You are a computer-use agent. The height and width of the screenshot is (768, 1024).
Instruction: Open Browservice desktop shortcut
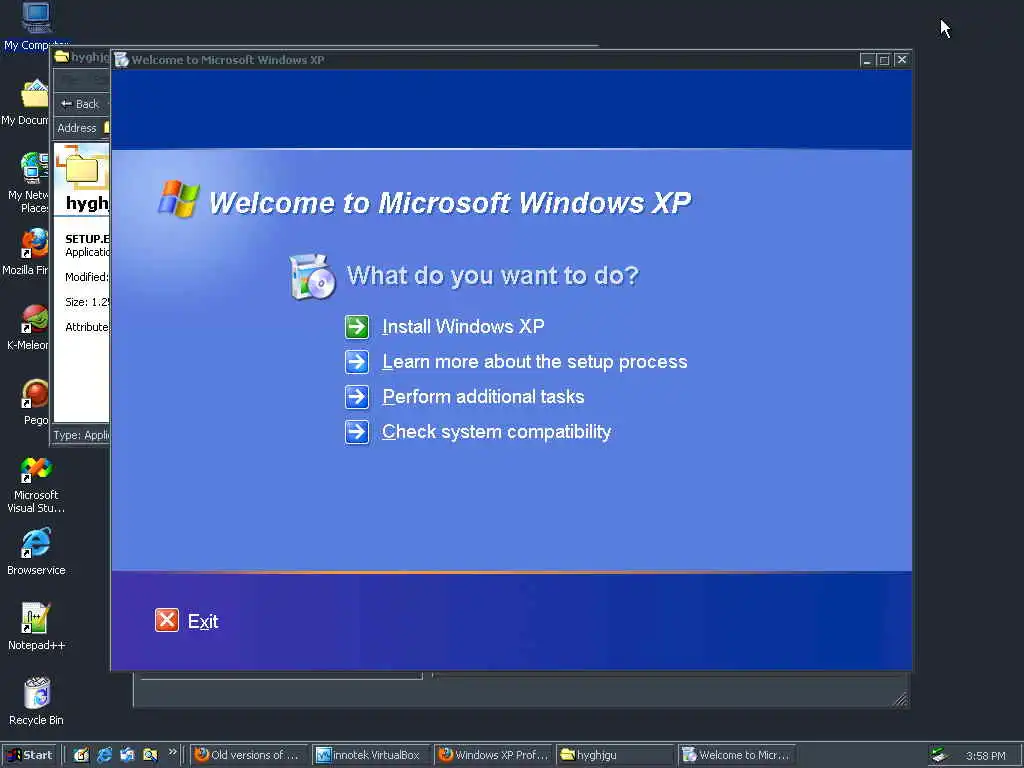tap(36, 552)
